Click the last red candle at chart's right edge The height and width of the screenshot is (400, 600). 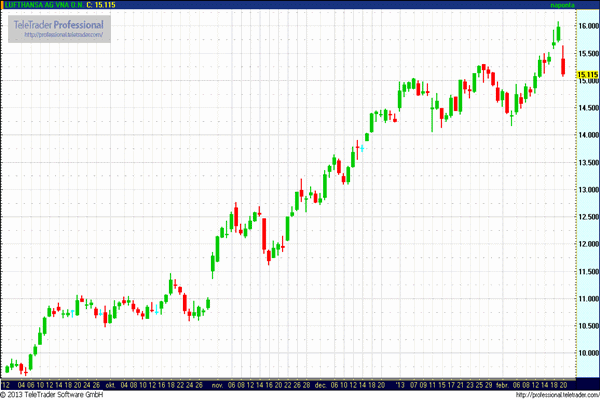(564, 62)
